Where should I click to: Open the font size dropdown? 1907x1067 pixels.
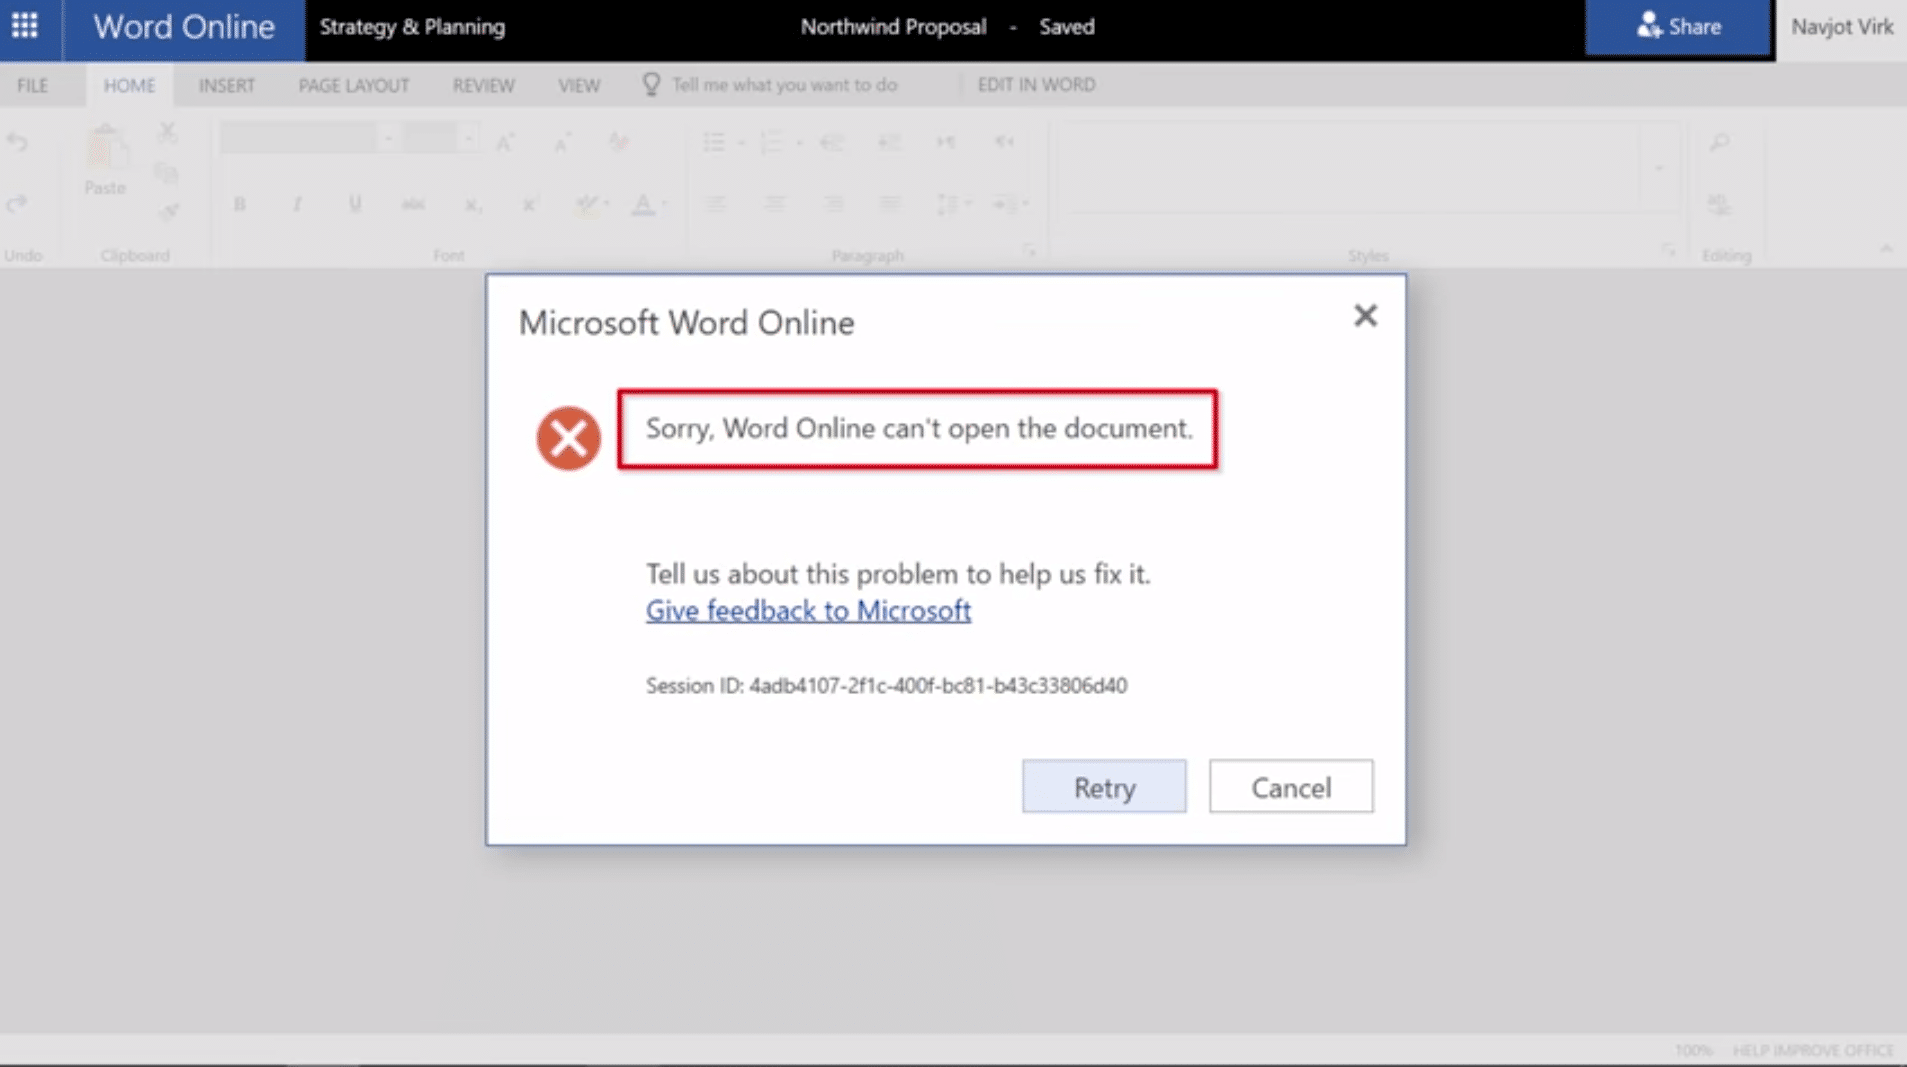pyautogui.click(x=467, y=138)
